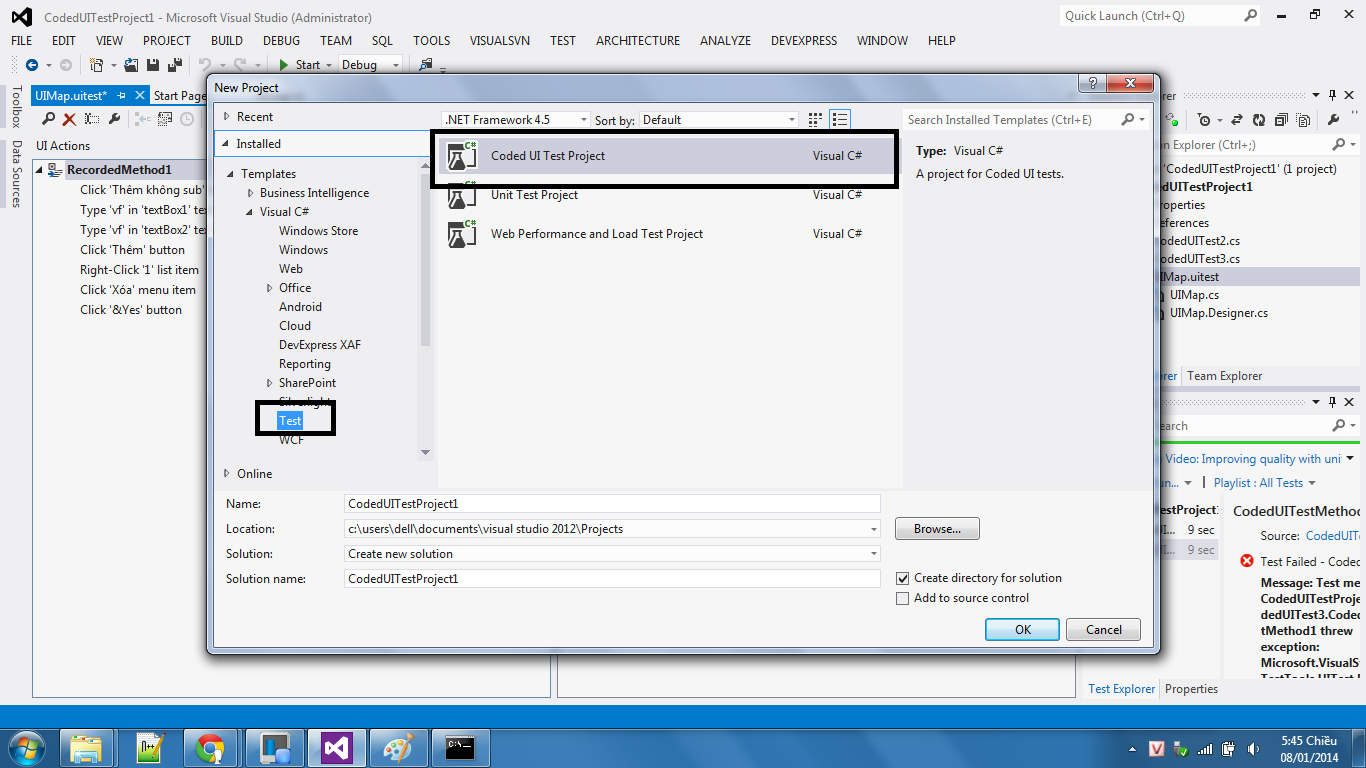Screen dimensions: 1366x768
Task: Collapse the Installed section
Action: [226, 144]
